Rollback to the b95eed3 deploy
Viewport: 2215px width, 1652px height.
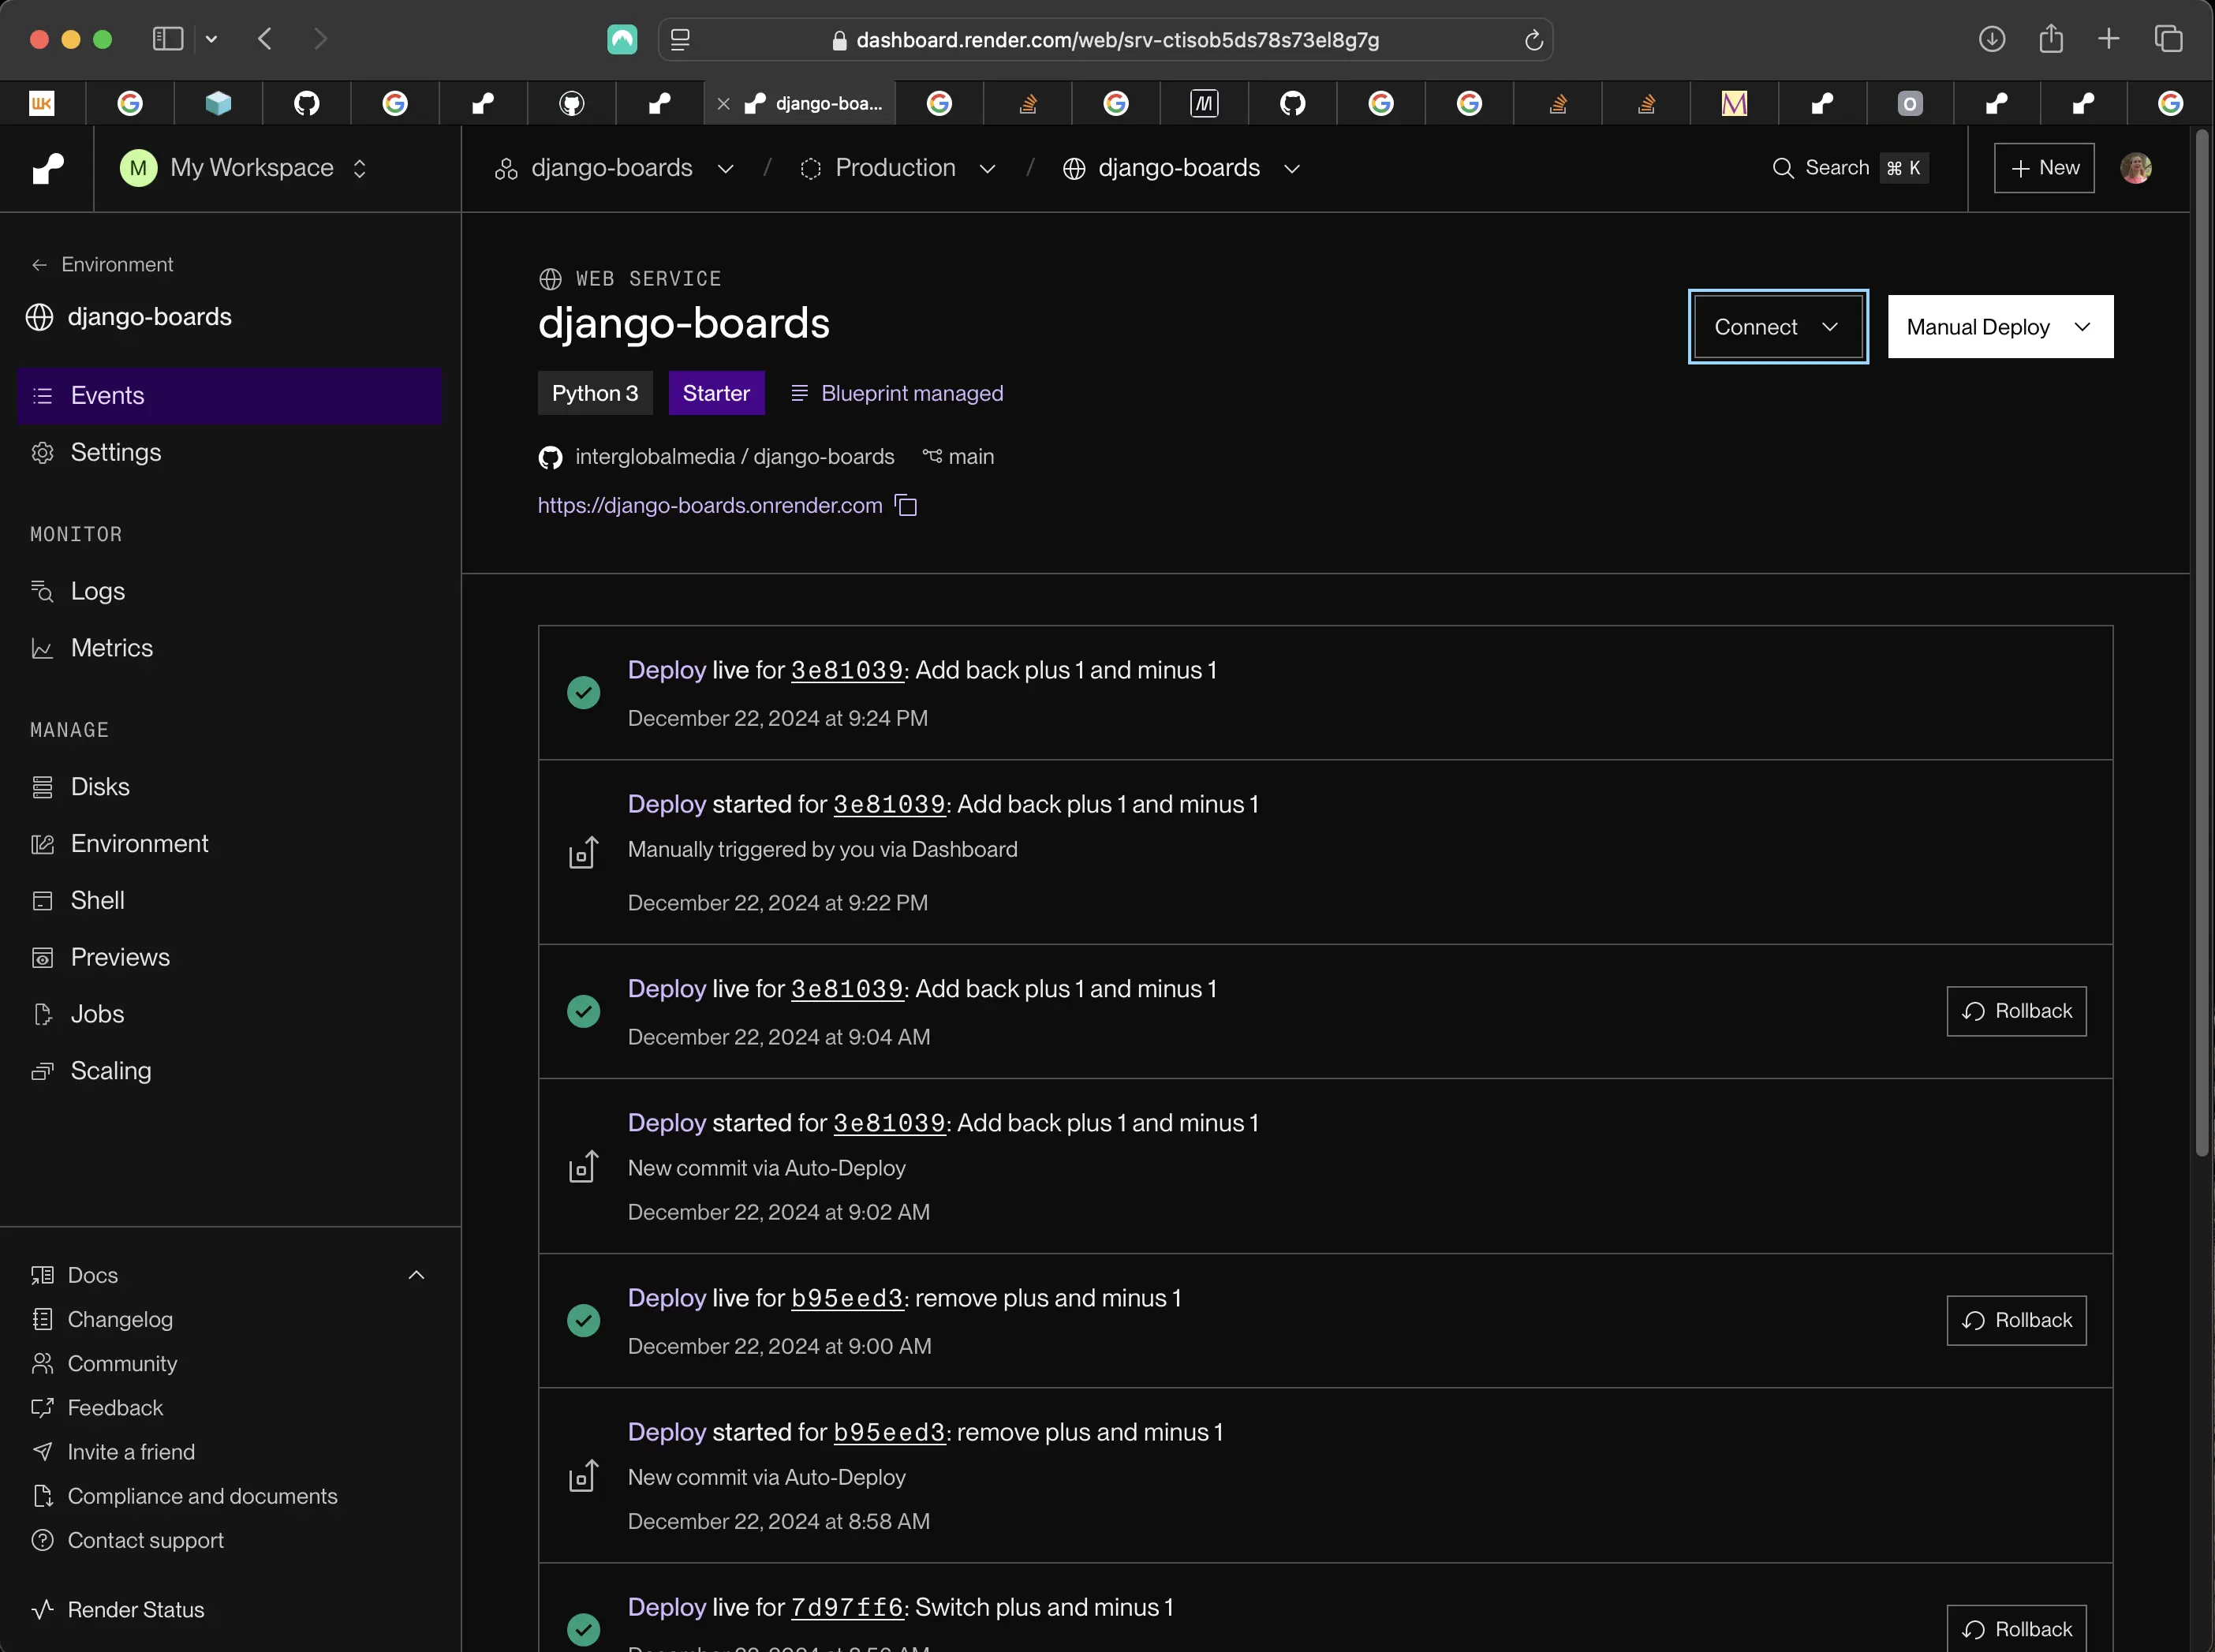2016,1321
